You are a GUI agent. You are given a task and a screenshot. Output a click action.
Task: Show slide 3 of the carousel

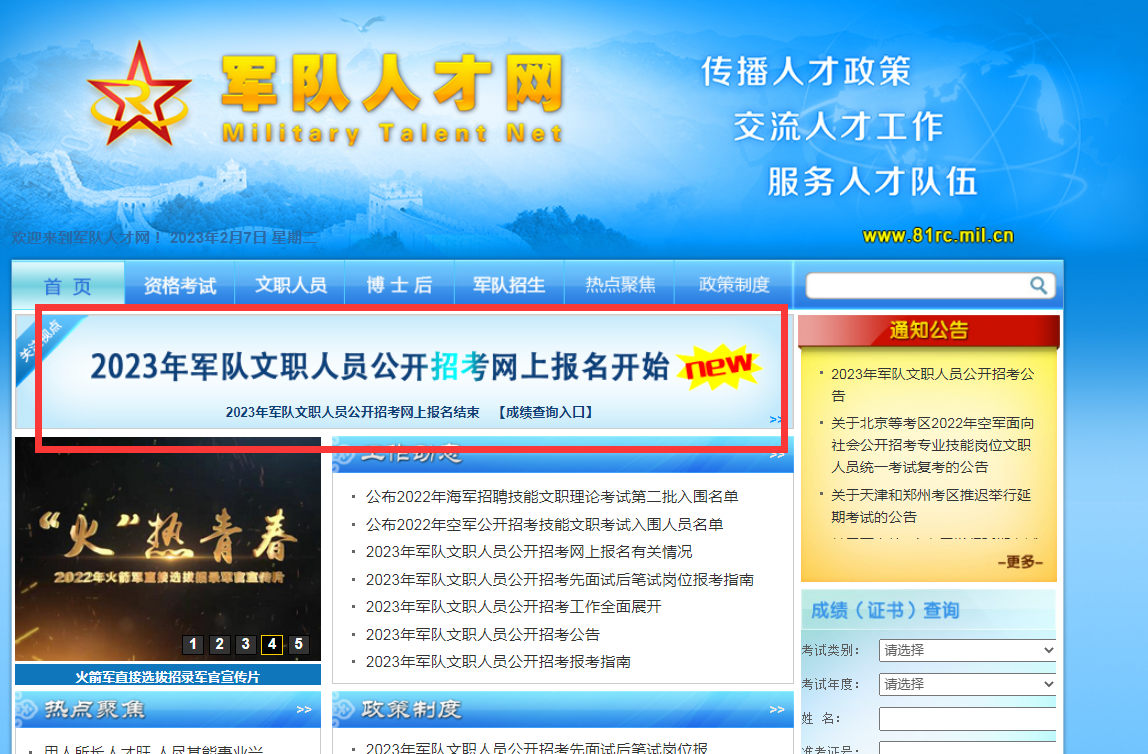tap(245, 644)
